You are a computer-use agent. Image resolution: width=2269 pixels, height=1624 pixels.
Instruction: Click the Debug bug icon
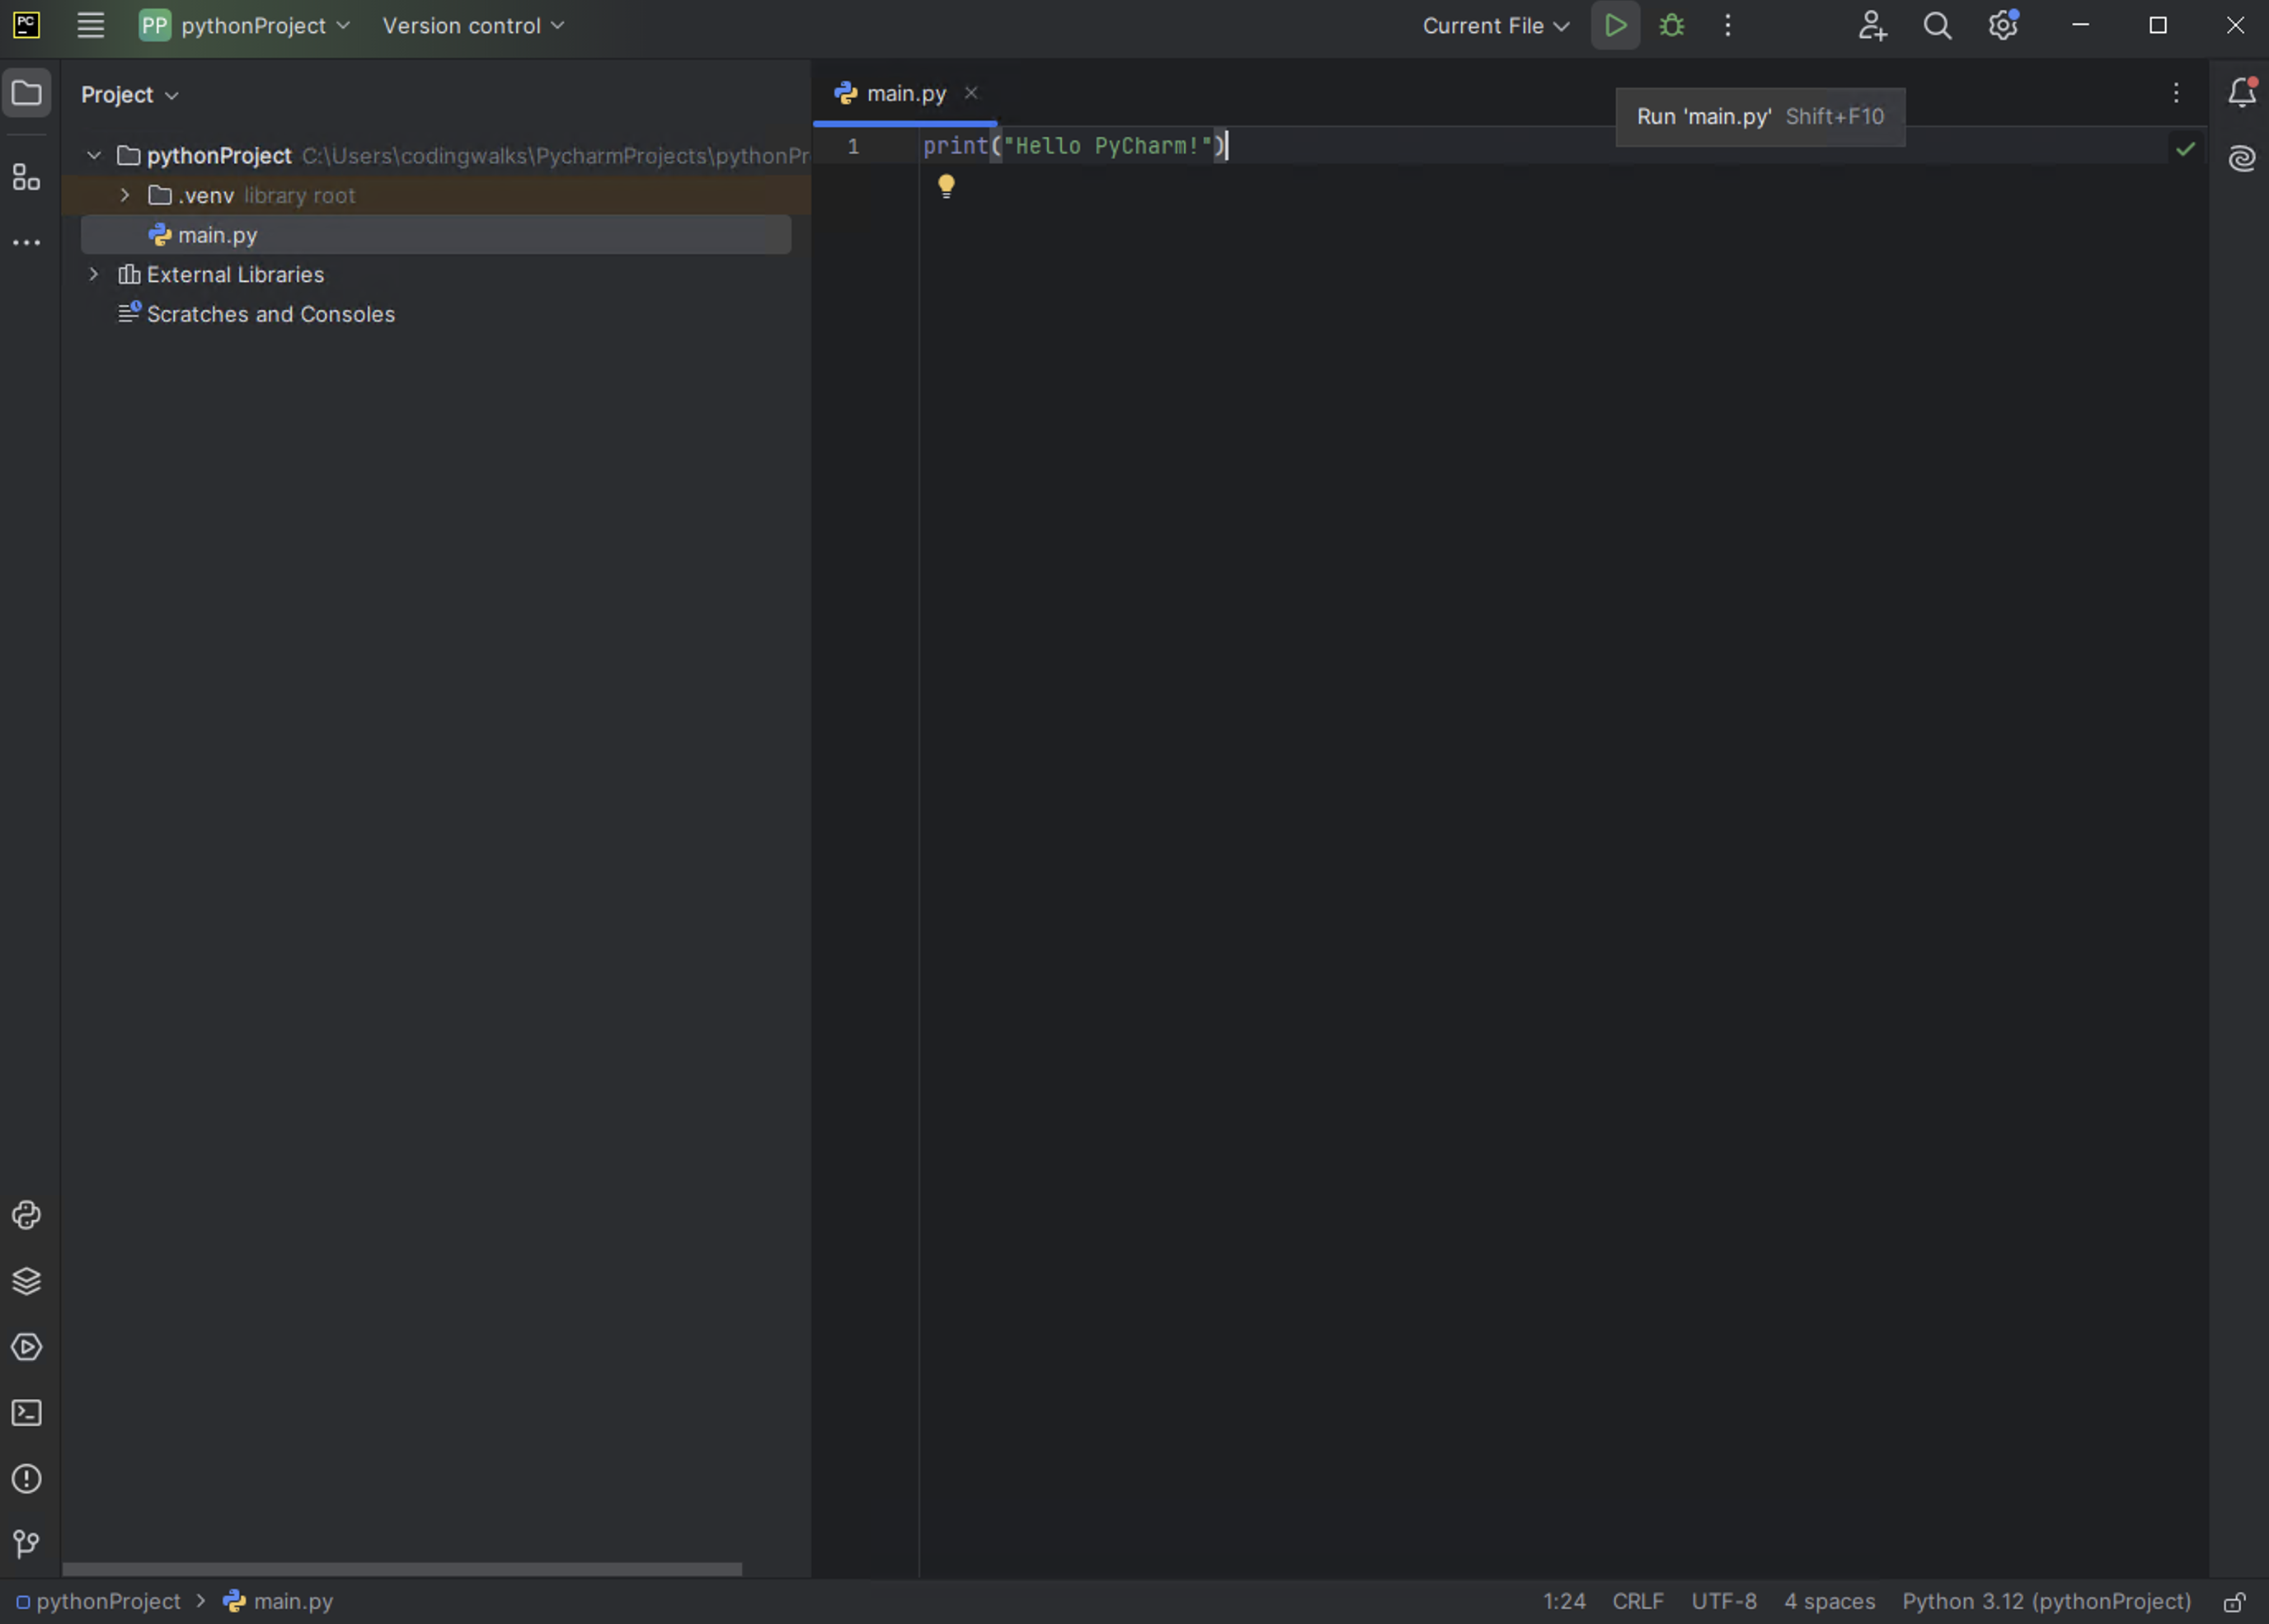[x=1671, y=26]
